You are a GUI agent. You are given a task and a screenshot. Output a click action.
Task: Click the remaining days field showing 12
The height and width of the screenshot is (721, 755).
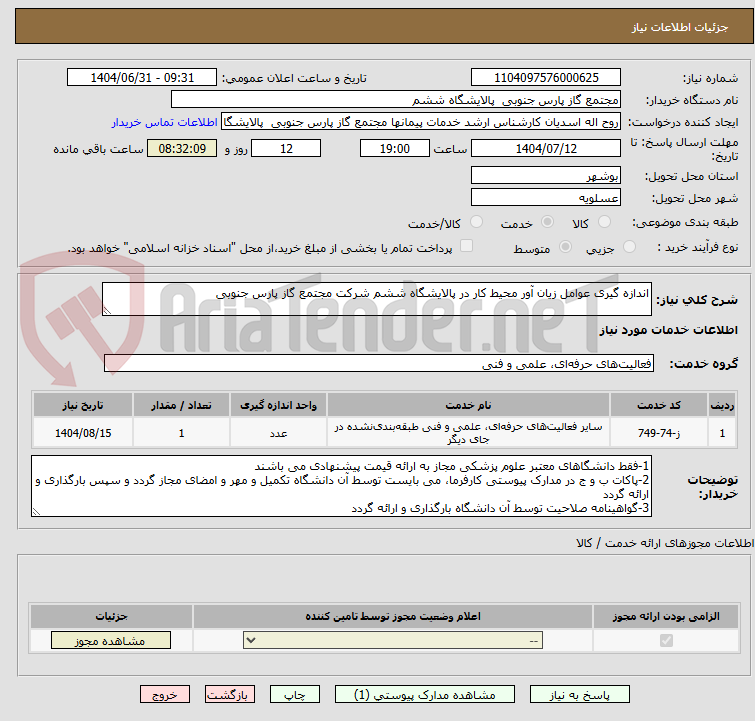(286, 148)
